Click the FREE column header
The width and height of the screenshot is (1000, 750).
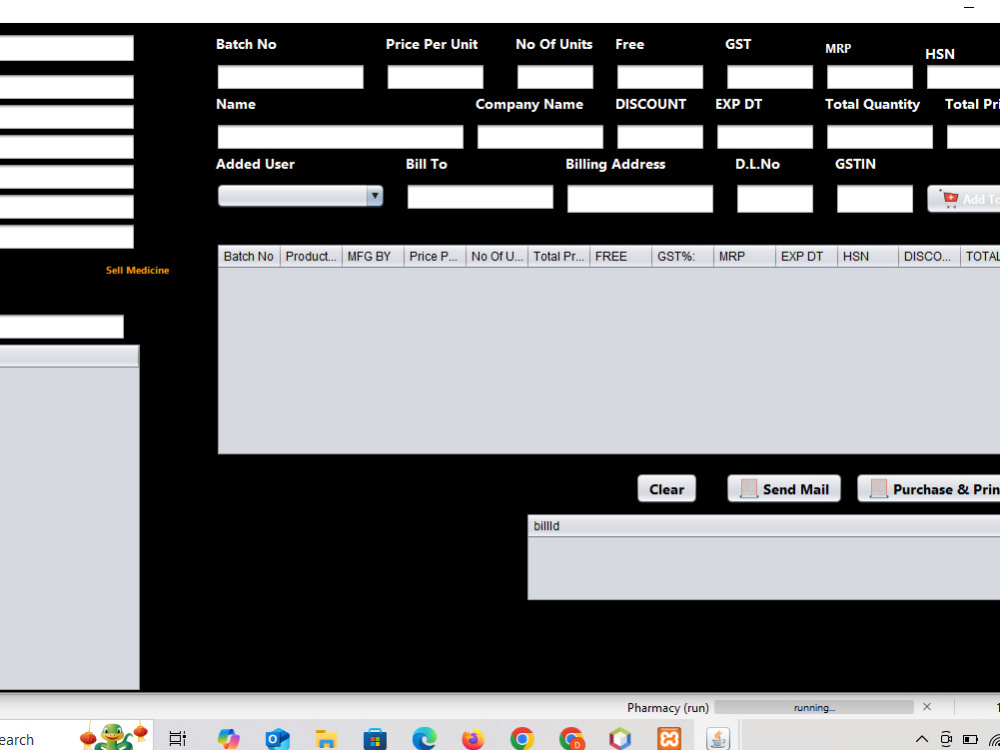[x=620, y=256]
